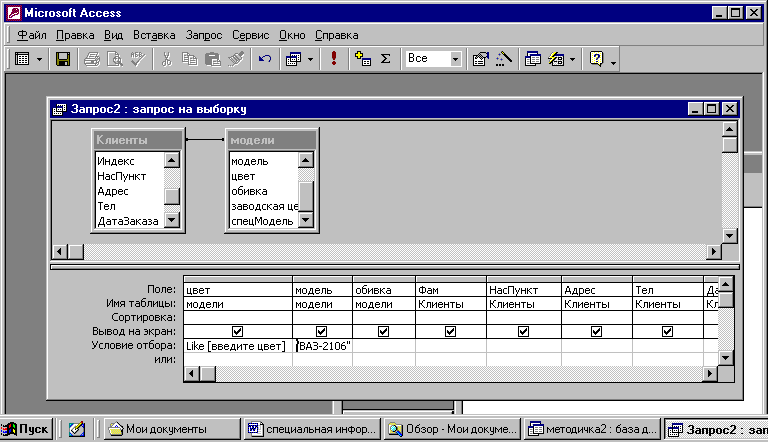
Task: Uncheck show box for Фам column
Action: 451,332
